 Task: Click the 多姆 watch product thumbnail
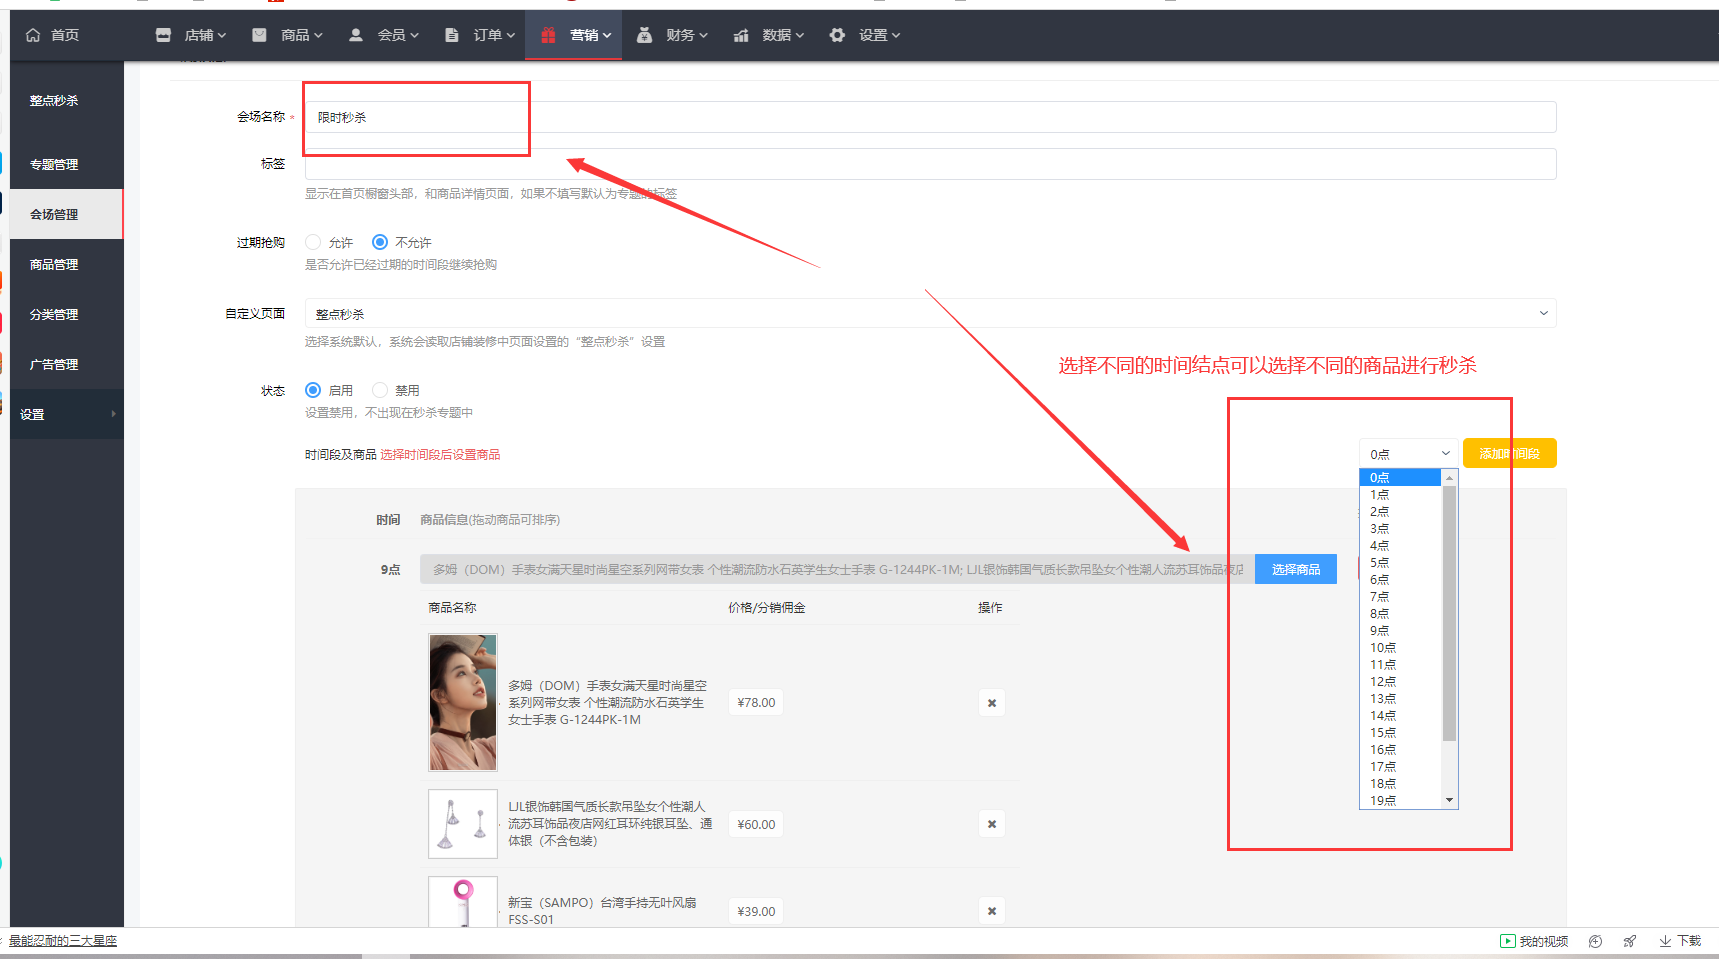click(x=463, y=702)
